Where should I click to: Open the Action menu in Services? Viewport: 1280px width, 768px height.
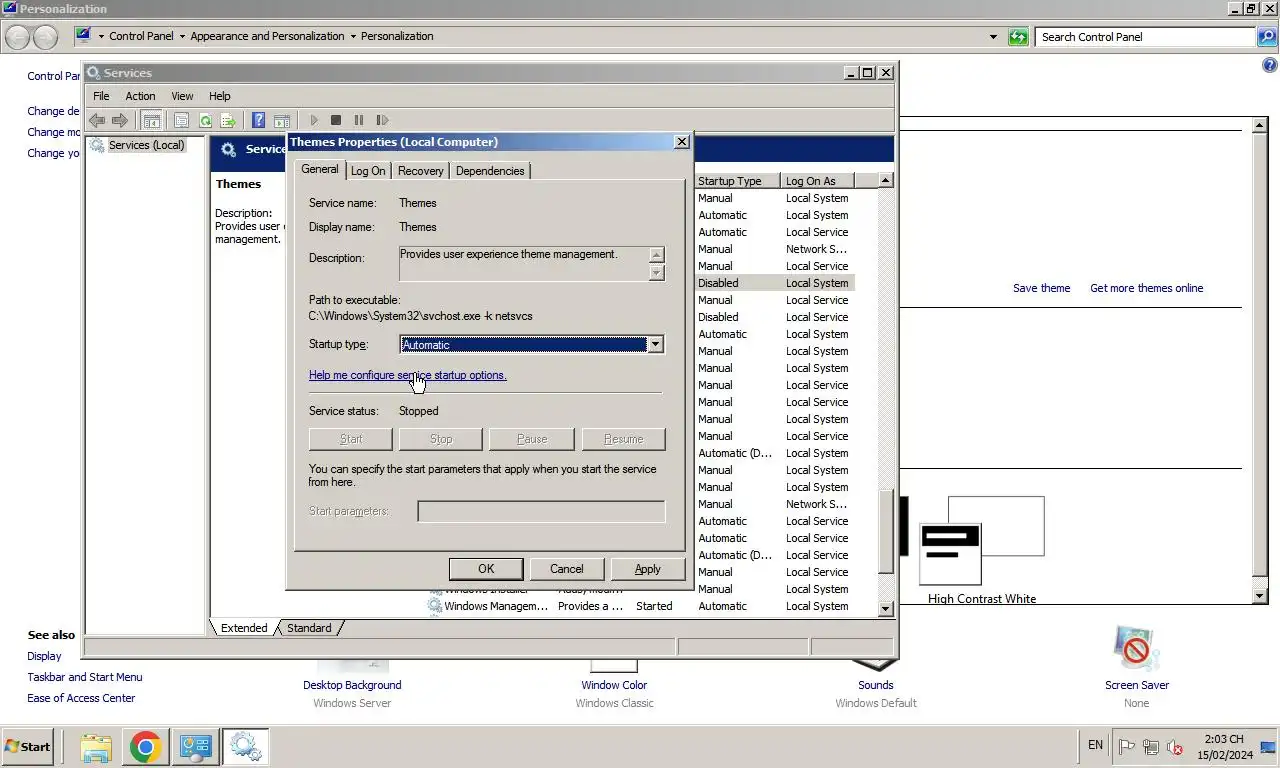(x=140, y=96)
